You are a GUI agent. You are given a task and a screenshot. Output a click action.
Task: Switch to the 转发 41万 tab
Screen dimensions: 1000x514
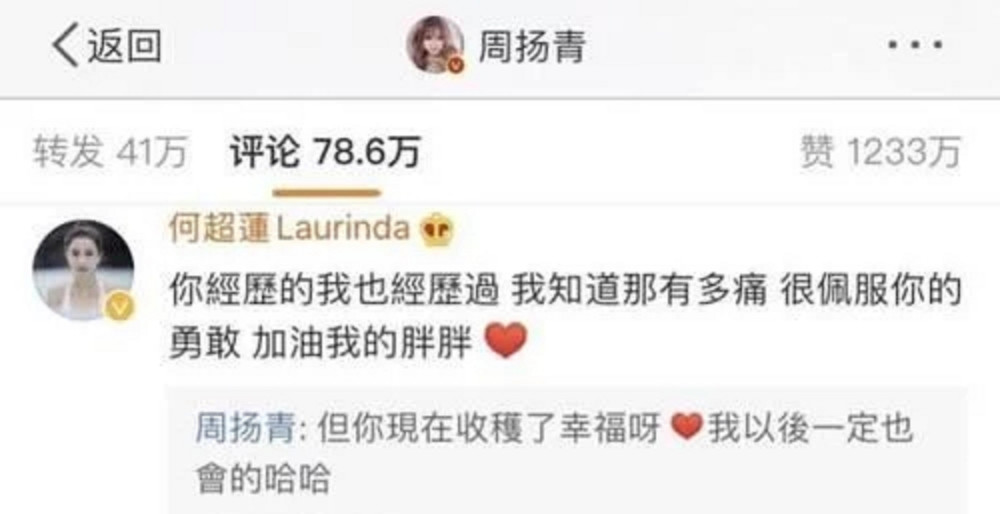(x=110, y=152)
